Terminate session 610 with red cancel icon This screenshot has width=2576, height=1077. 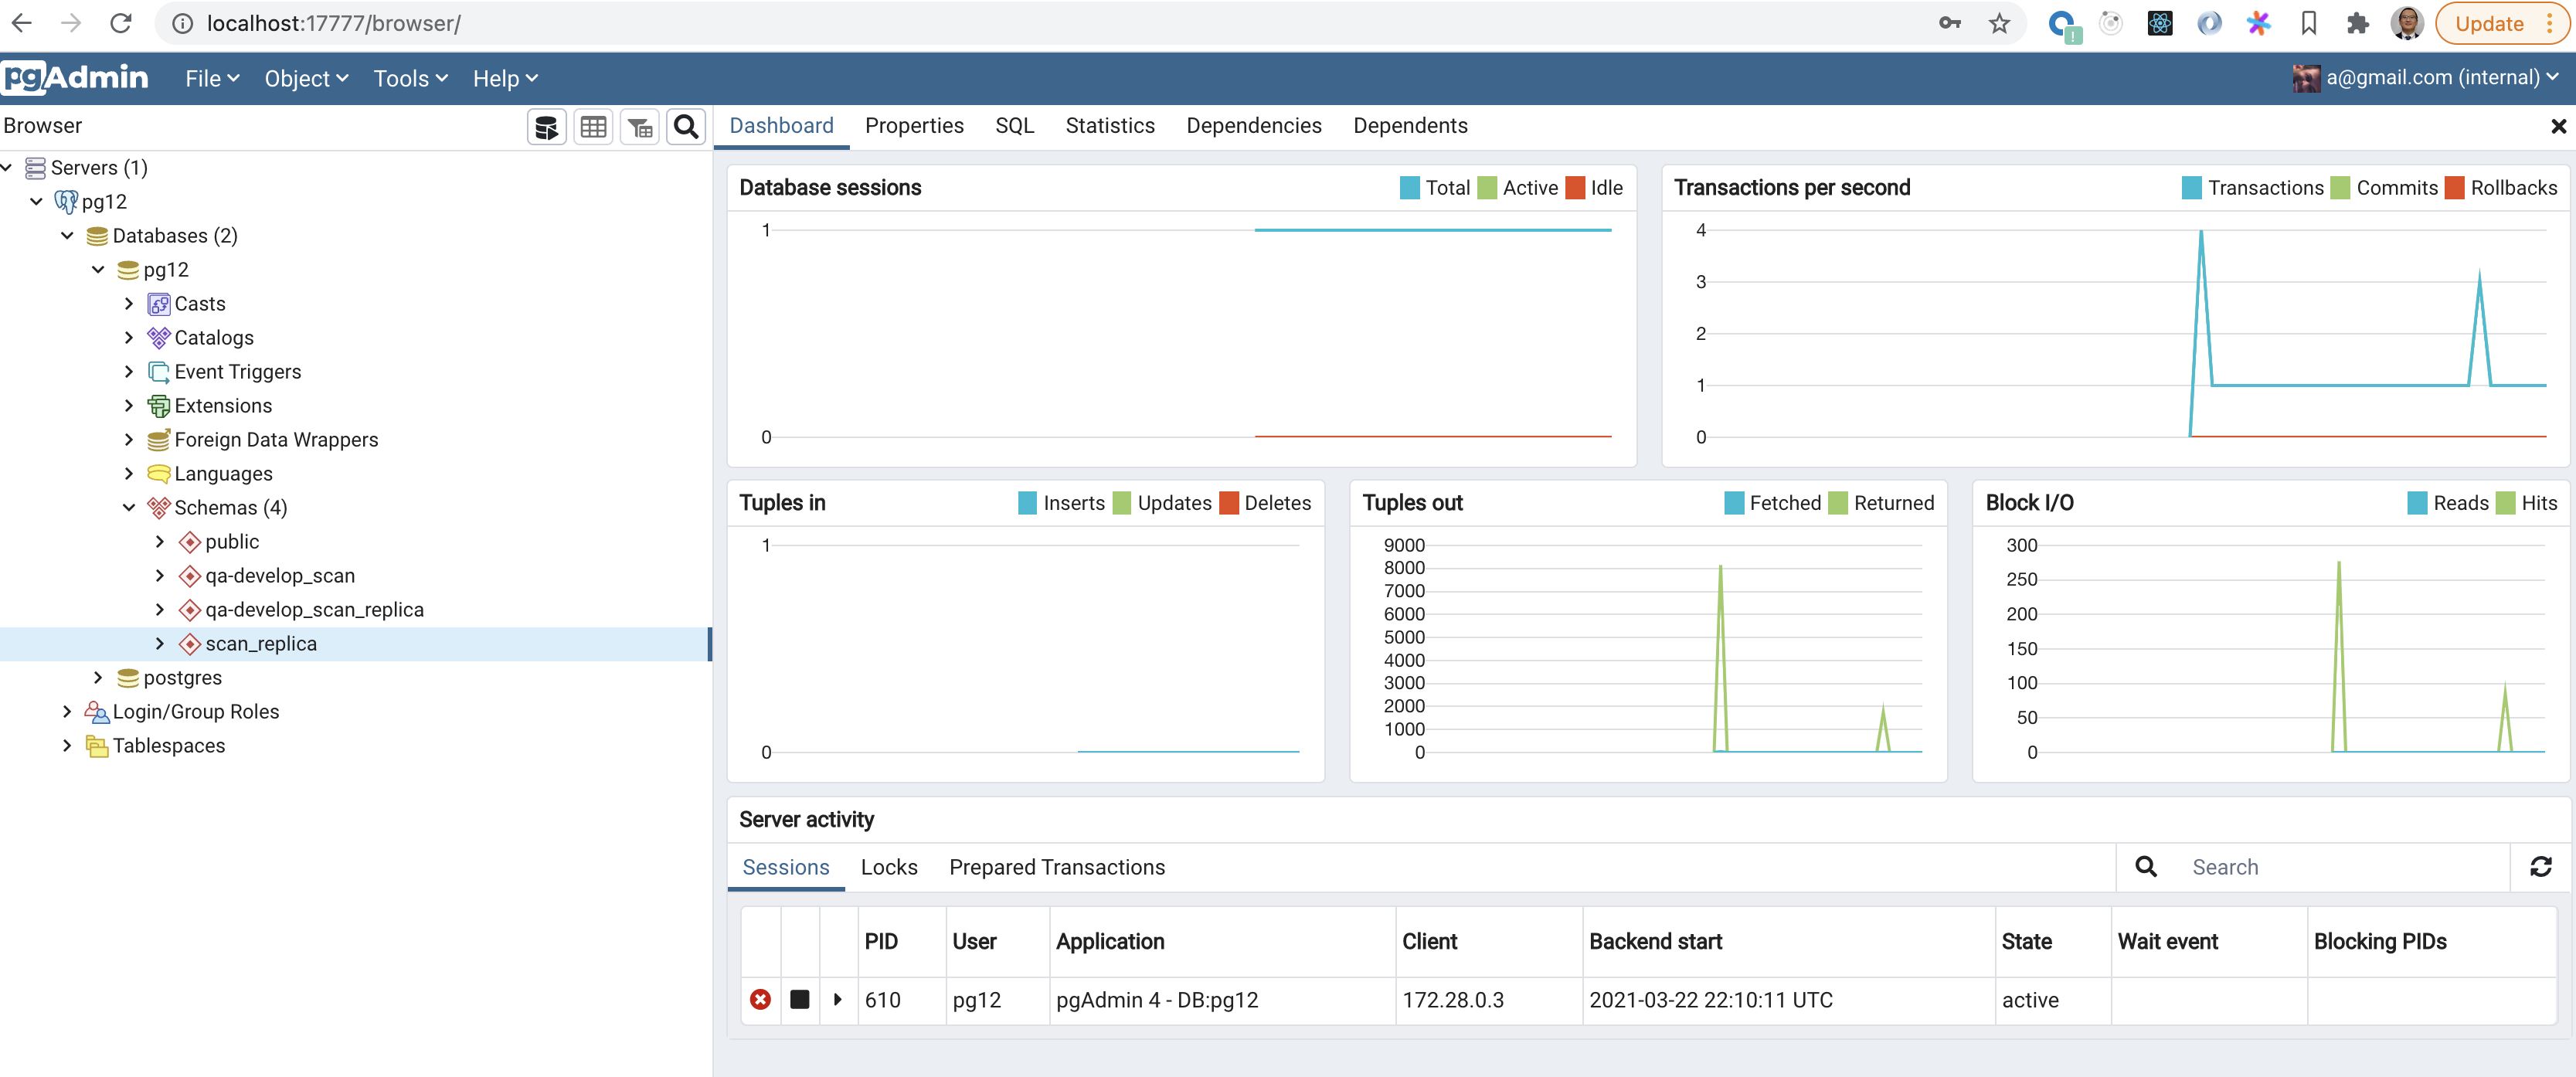(760, 999)
